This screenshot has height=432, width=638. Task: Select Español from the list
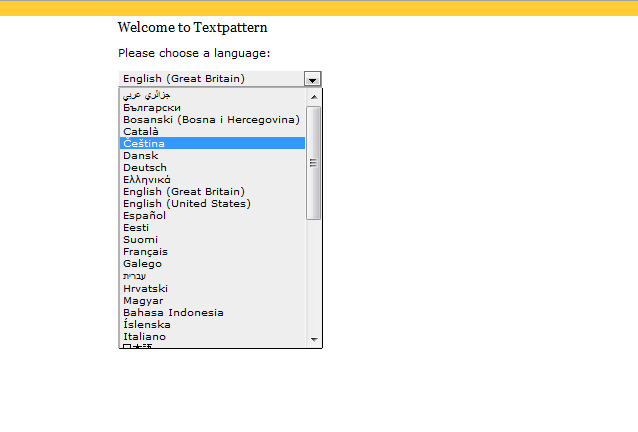coord(213,216)
